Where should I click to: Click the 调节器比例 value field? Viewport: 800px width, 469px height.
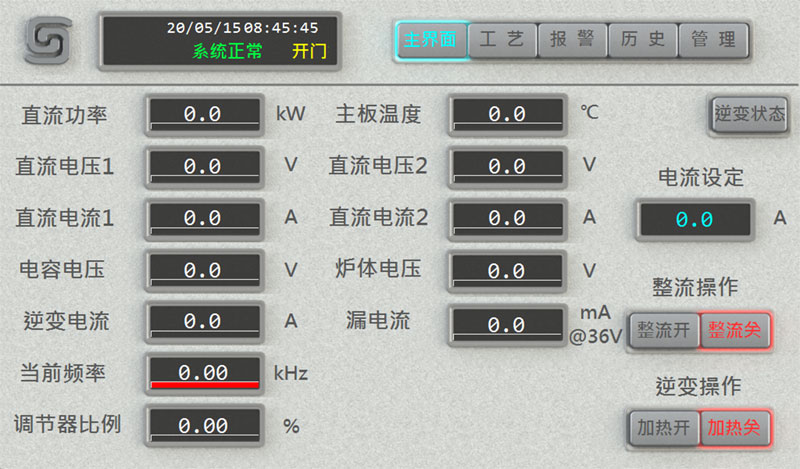click(x=203, y=425)
